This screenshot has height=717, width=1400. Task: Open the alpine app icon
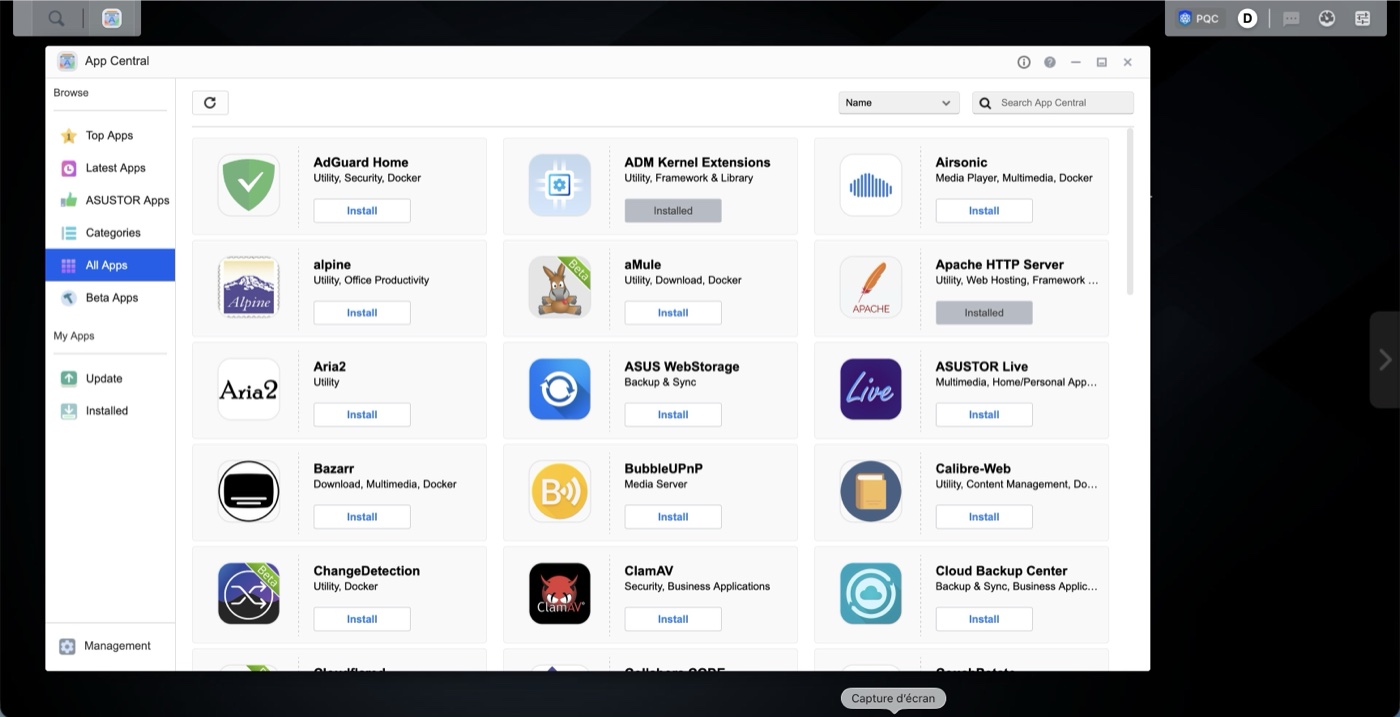[x=249, y=287]
